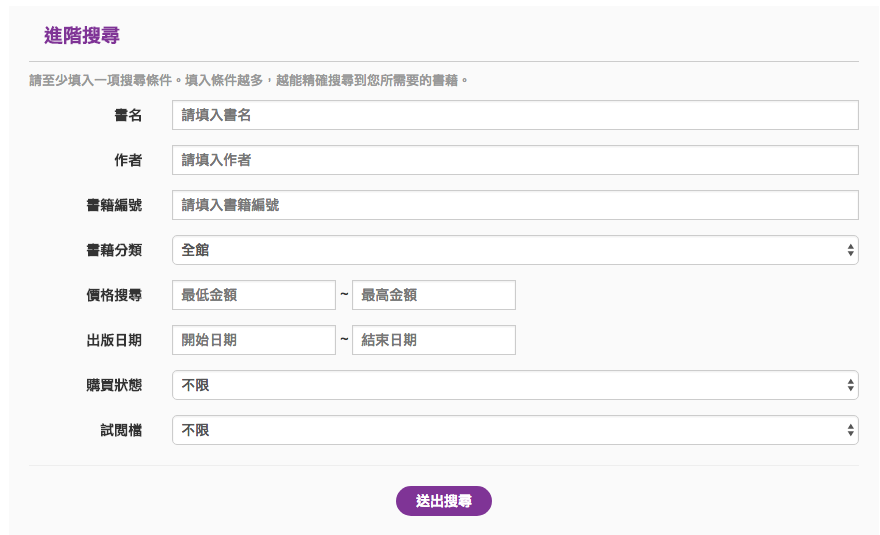Click the 進階搜尋 page heading
This screenshot has height=535, width=880.
click(82, 35)
